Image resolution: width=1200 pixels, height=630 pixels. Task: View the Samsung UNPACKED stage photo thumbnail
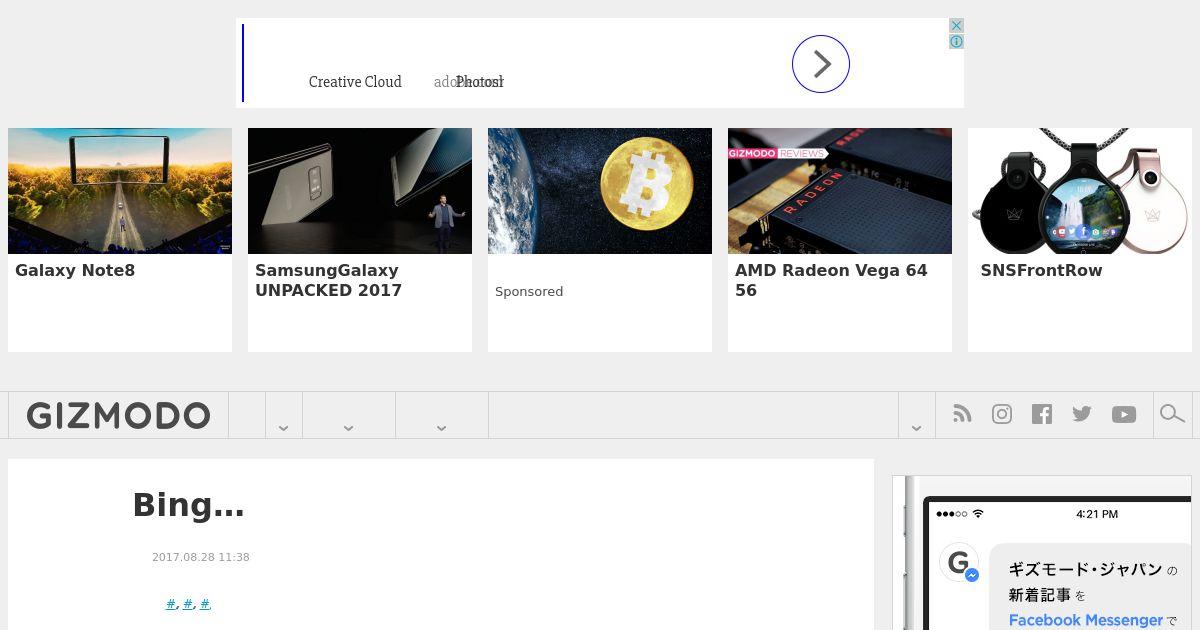(360, 191)
